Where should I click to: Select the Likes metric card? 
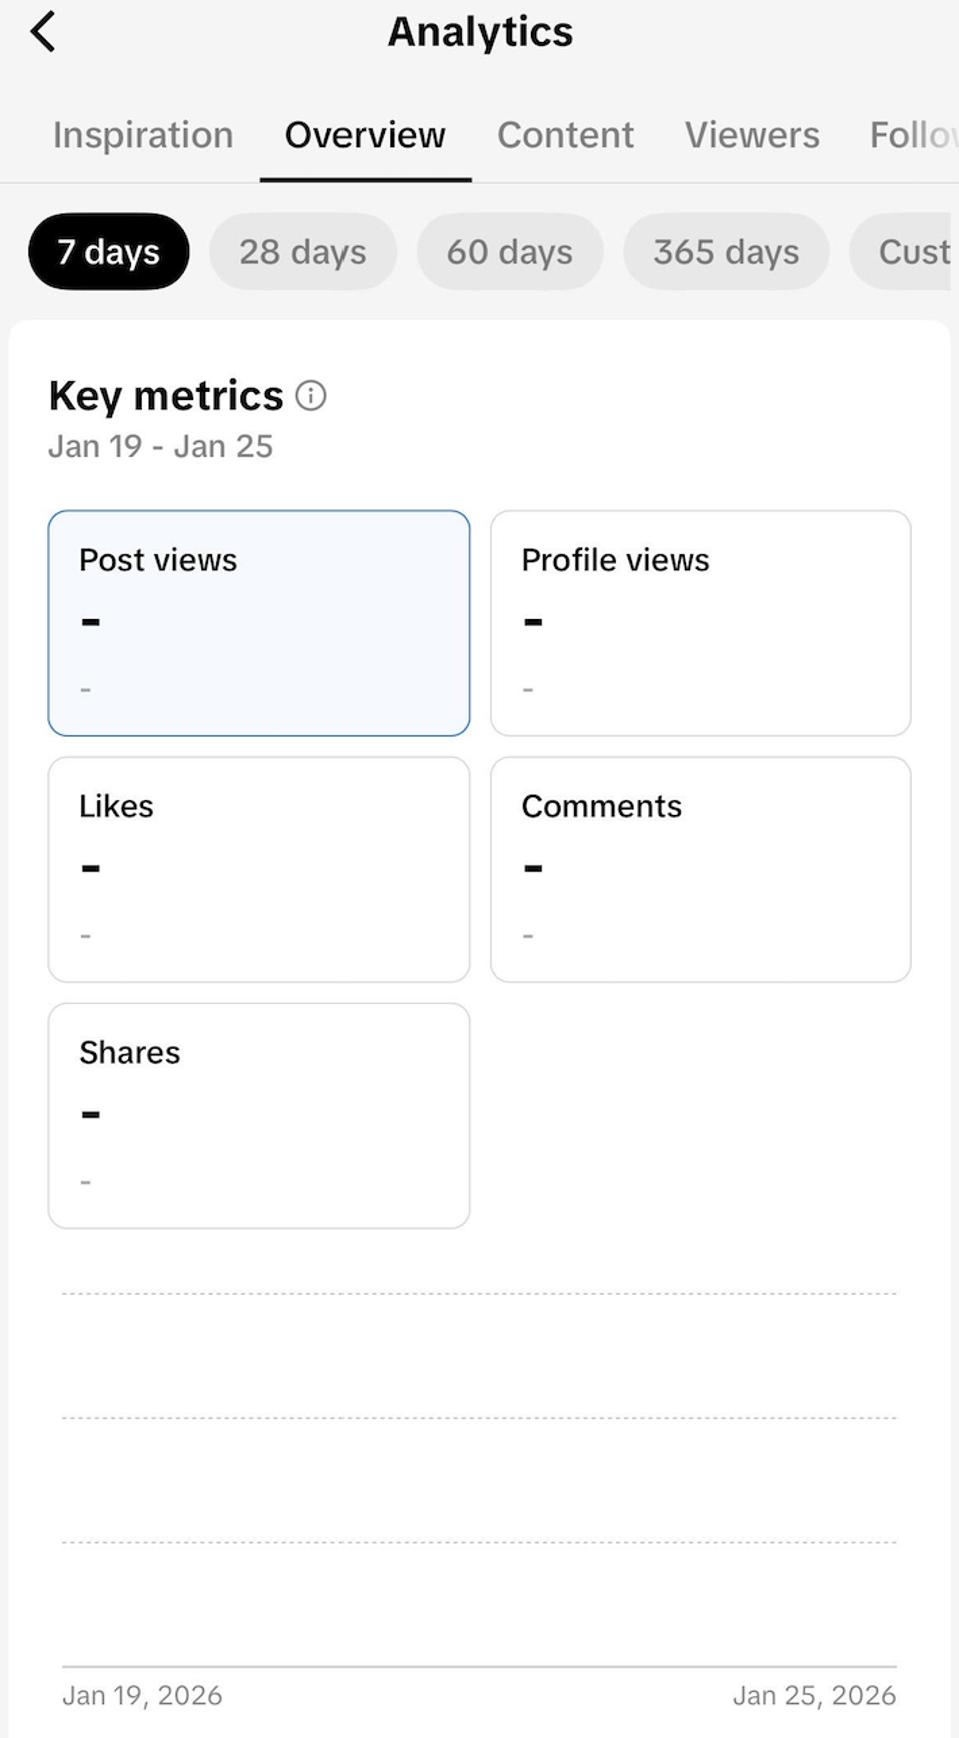tap(258, 869)
